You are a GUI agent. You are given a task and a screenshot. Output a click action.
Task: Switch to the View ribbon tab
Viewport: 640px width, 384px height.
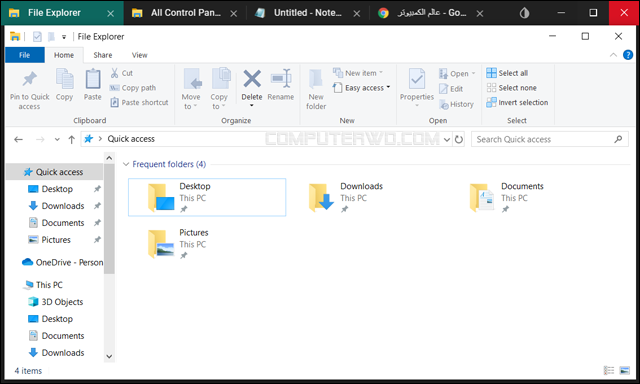click(x=140, y=55)
